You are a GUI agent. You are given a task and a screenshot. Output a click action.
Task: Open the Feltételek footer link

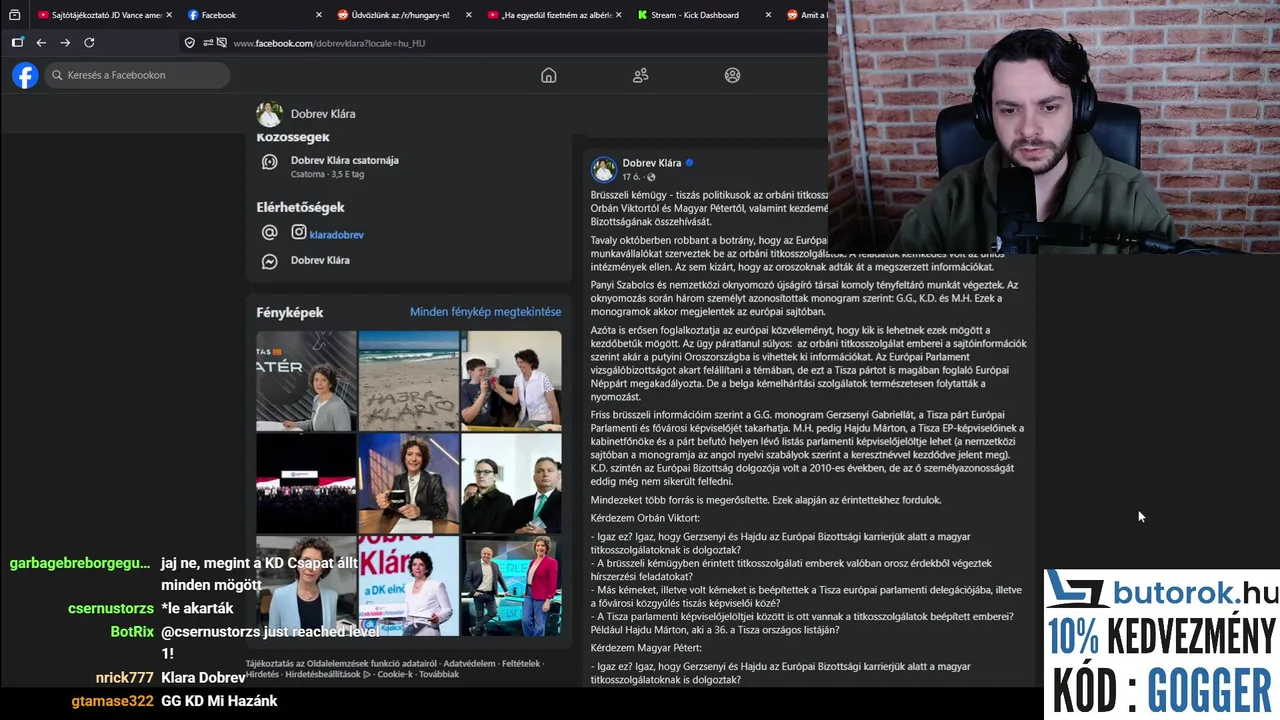pyautogui.click(x=521, y=664)
